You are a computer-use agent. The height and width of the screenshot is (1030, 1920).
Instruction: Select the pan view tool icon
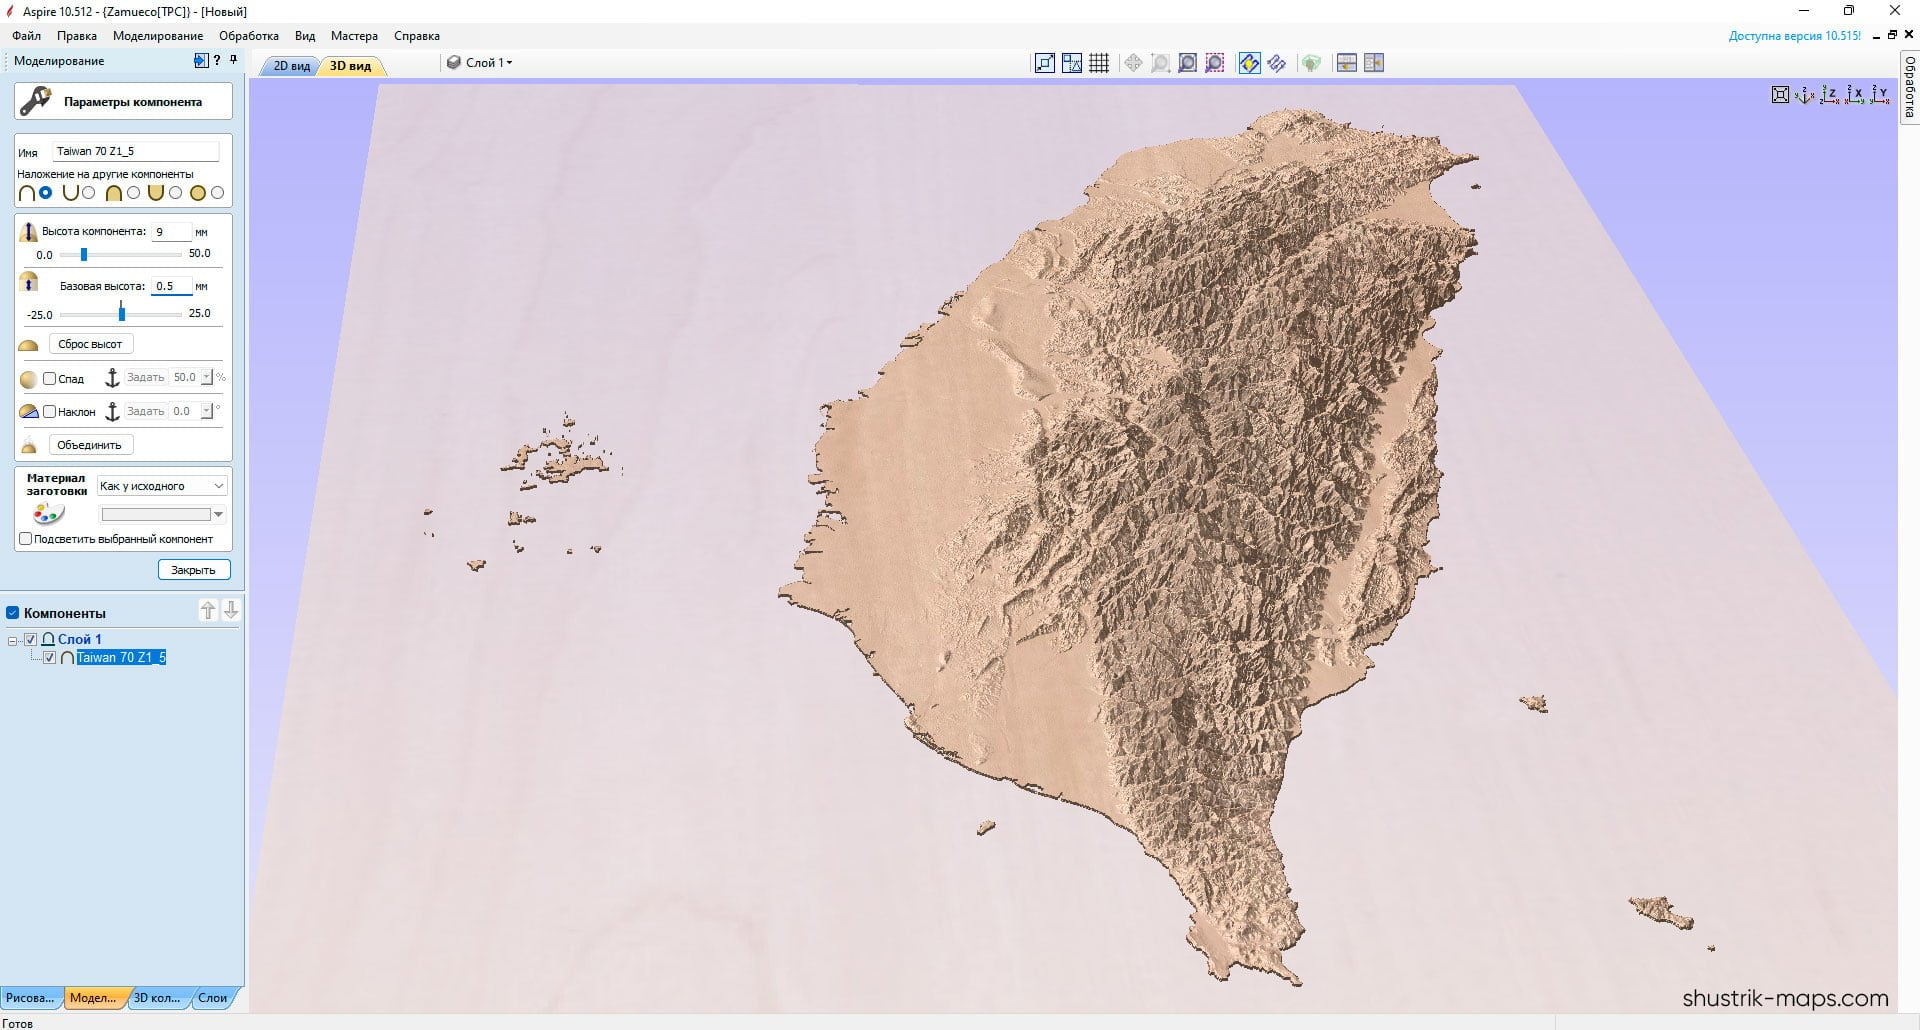click(x=1133, y=63)
